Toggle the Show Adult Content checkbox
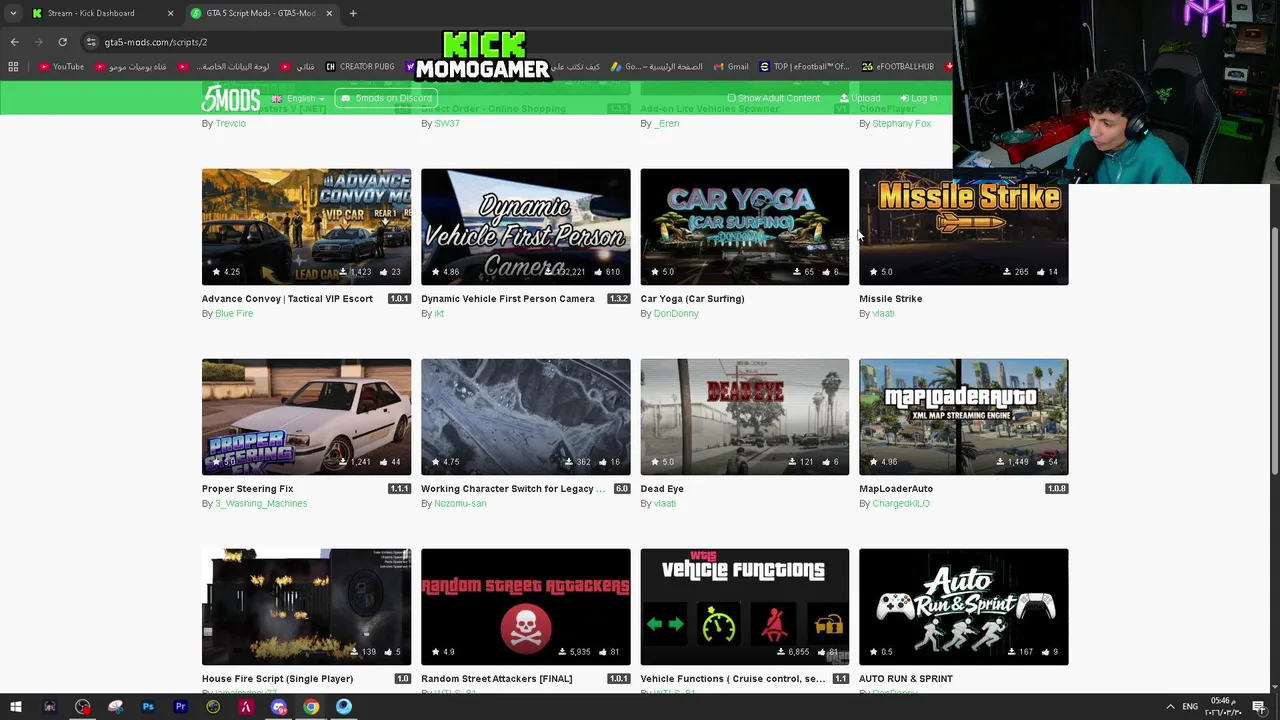The height and width of the screenshot is (720, 1280). [x=774, y=98]
